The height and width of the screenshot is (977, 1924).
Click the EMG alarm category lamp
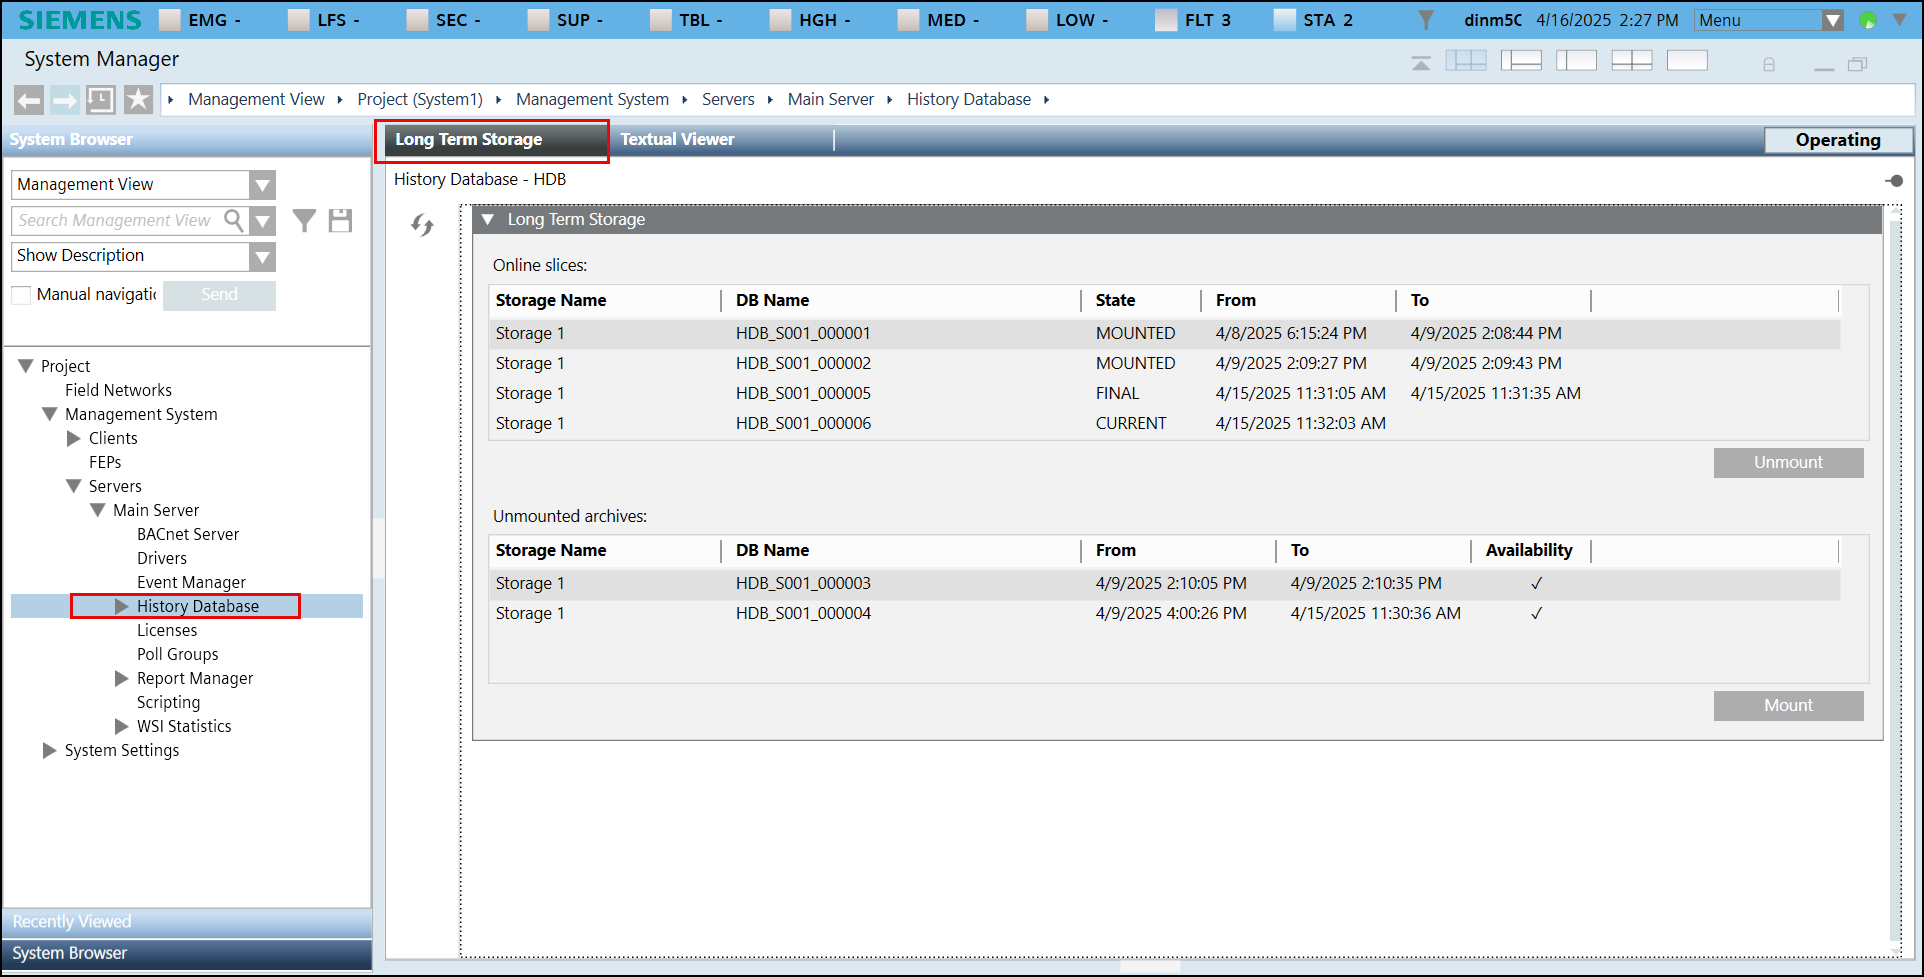click(170, 20)
